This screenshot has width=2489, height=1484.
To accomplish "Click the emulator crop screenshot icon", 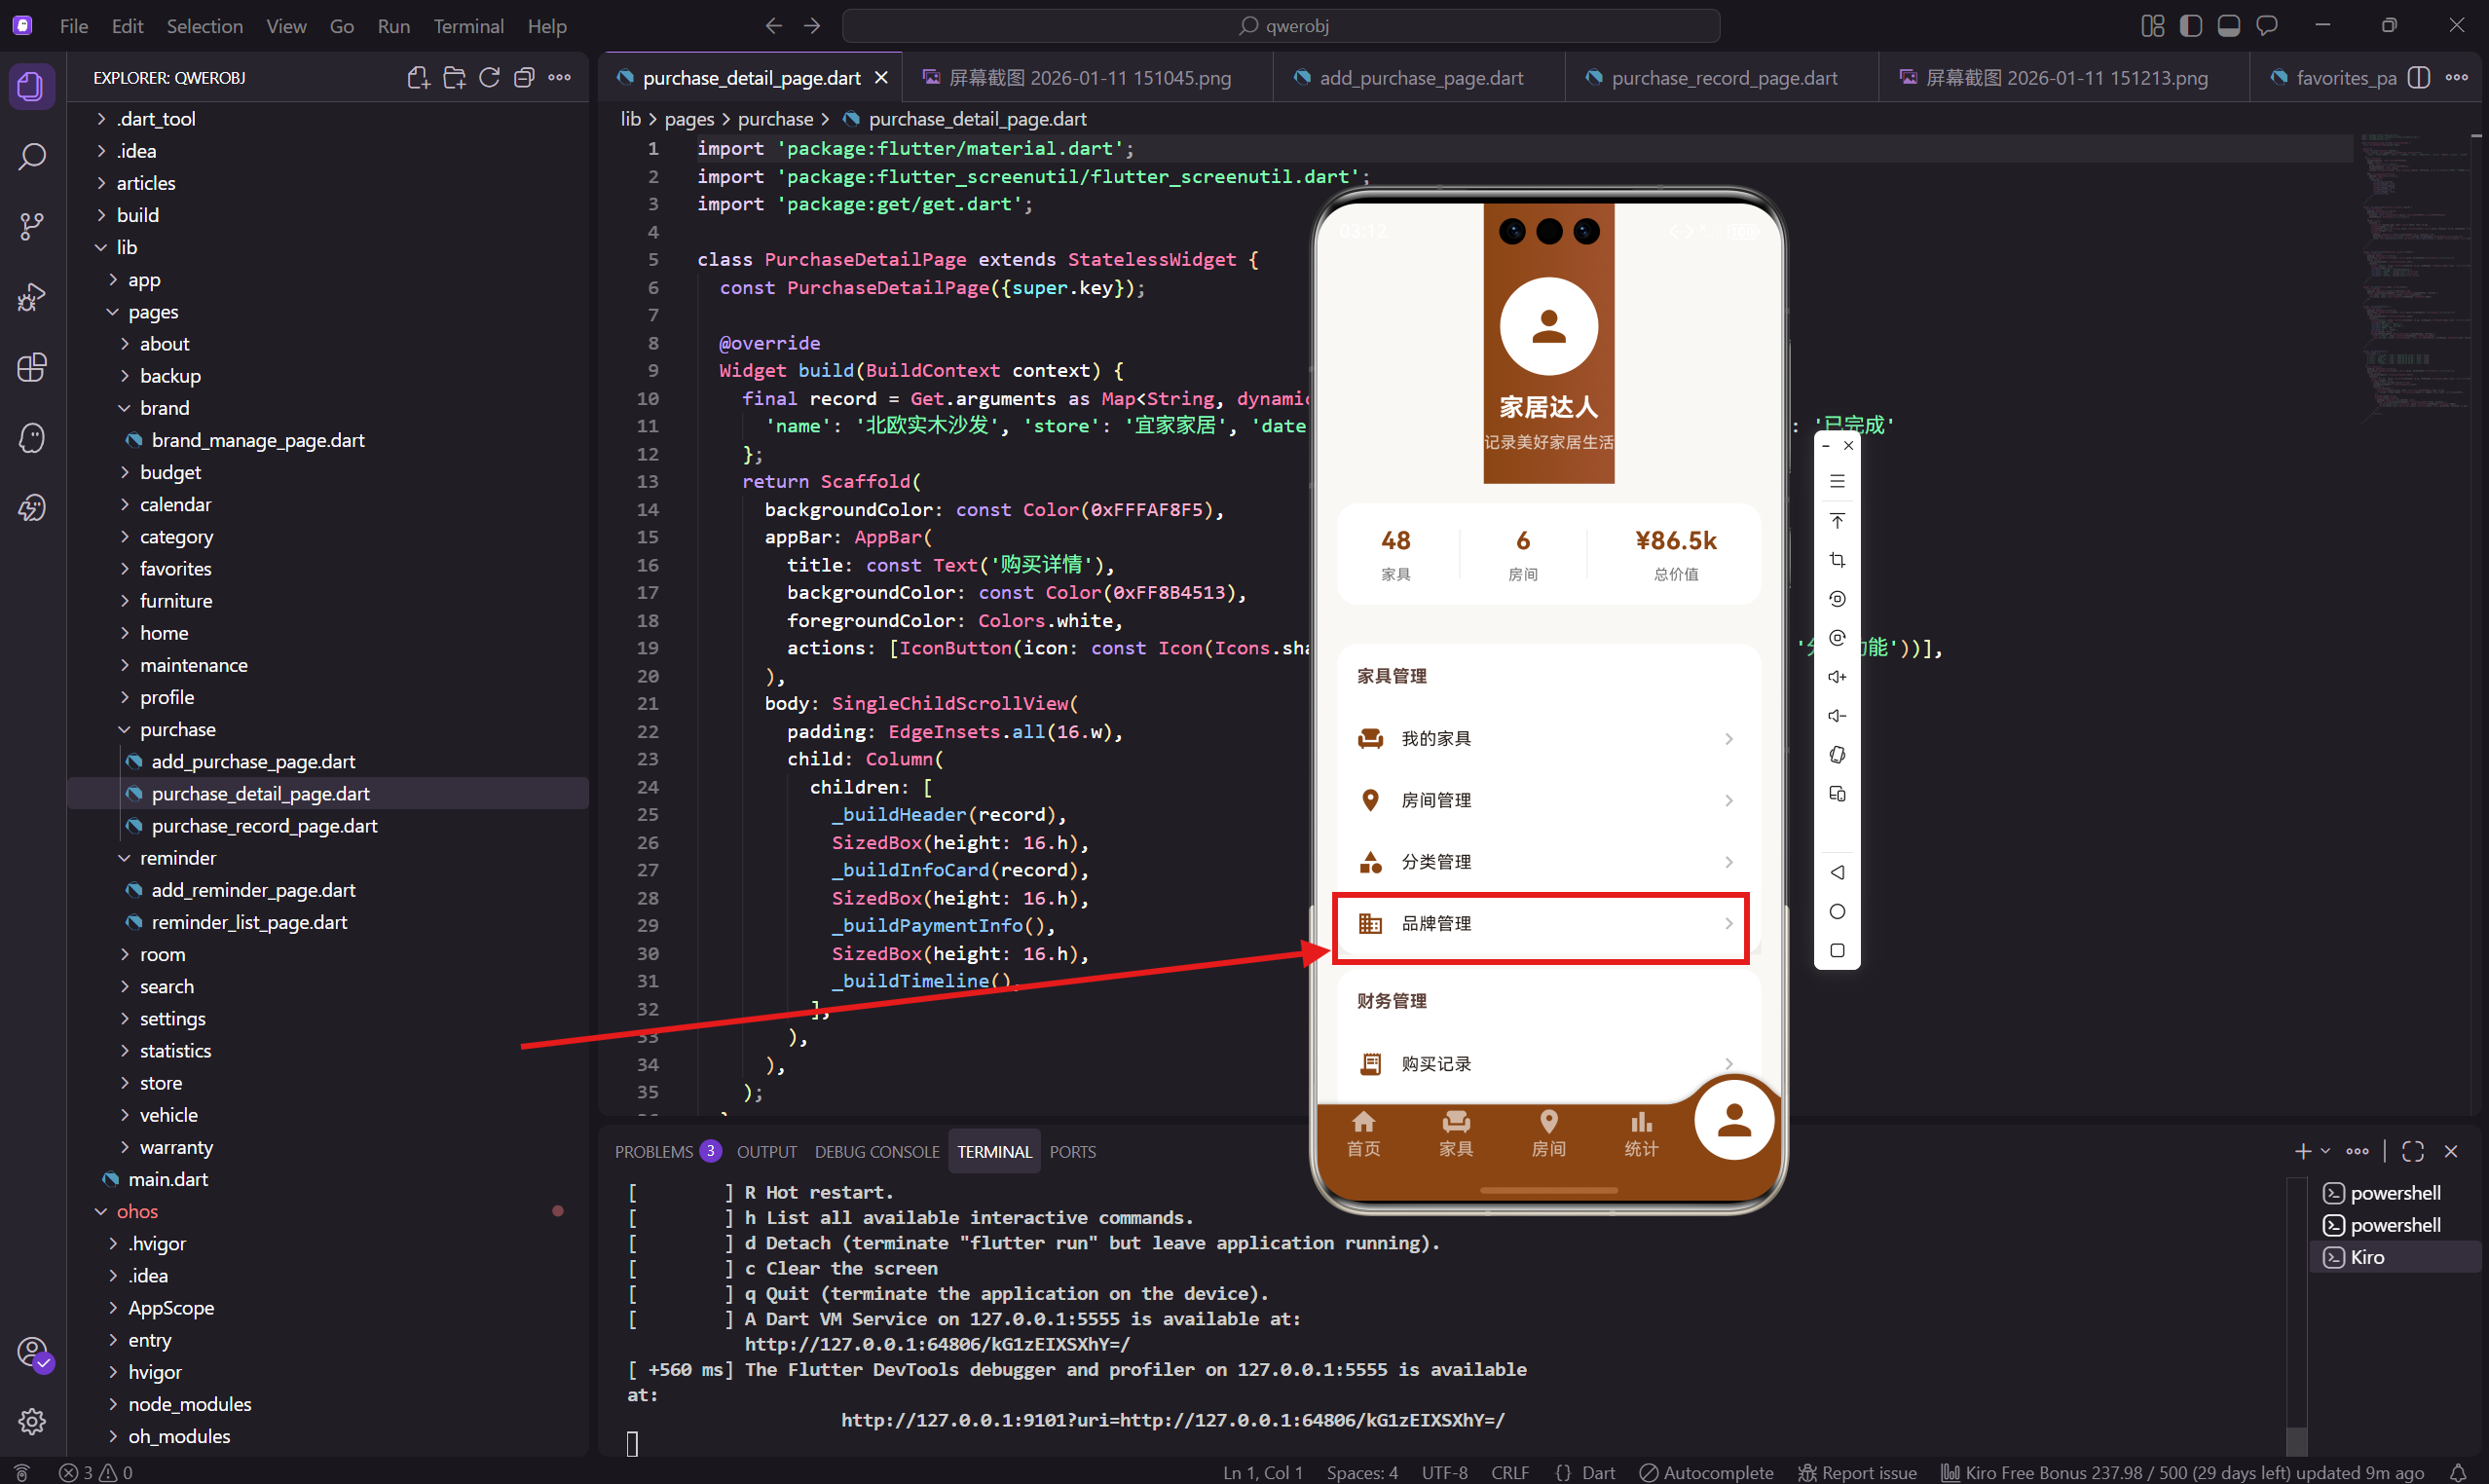I will pos(1837,560).
